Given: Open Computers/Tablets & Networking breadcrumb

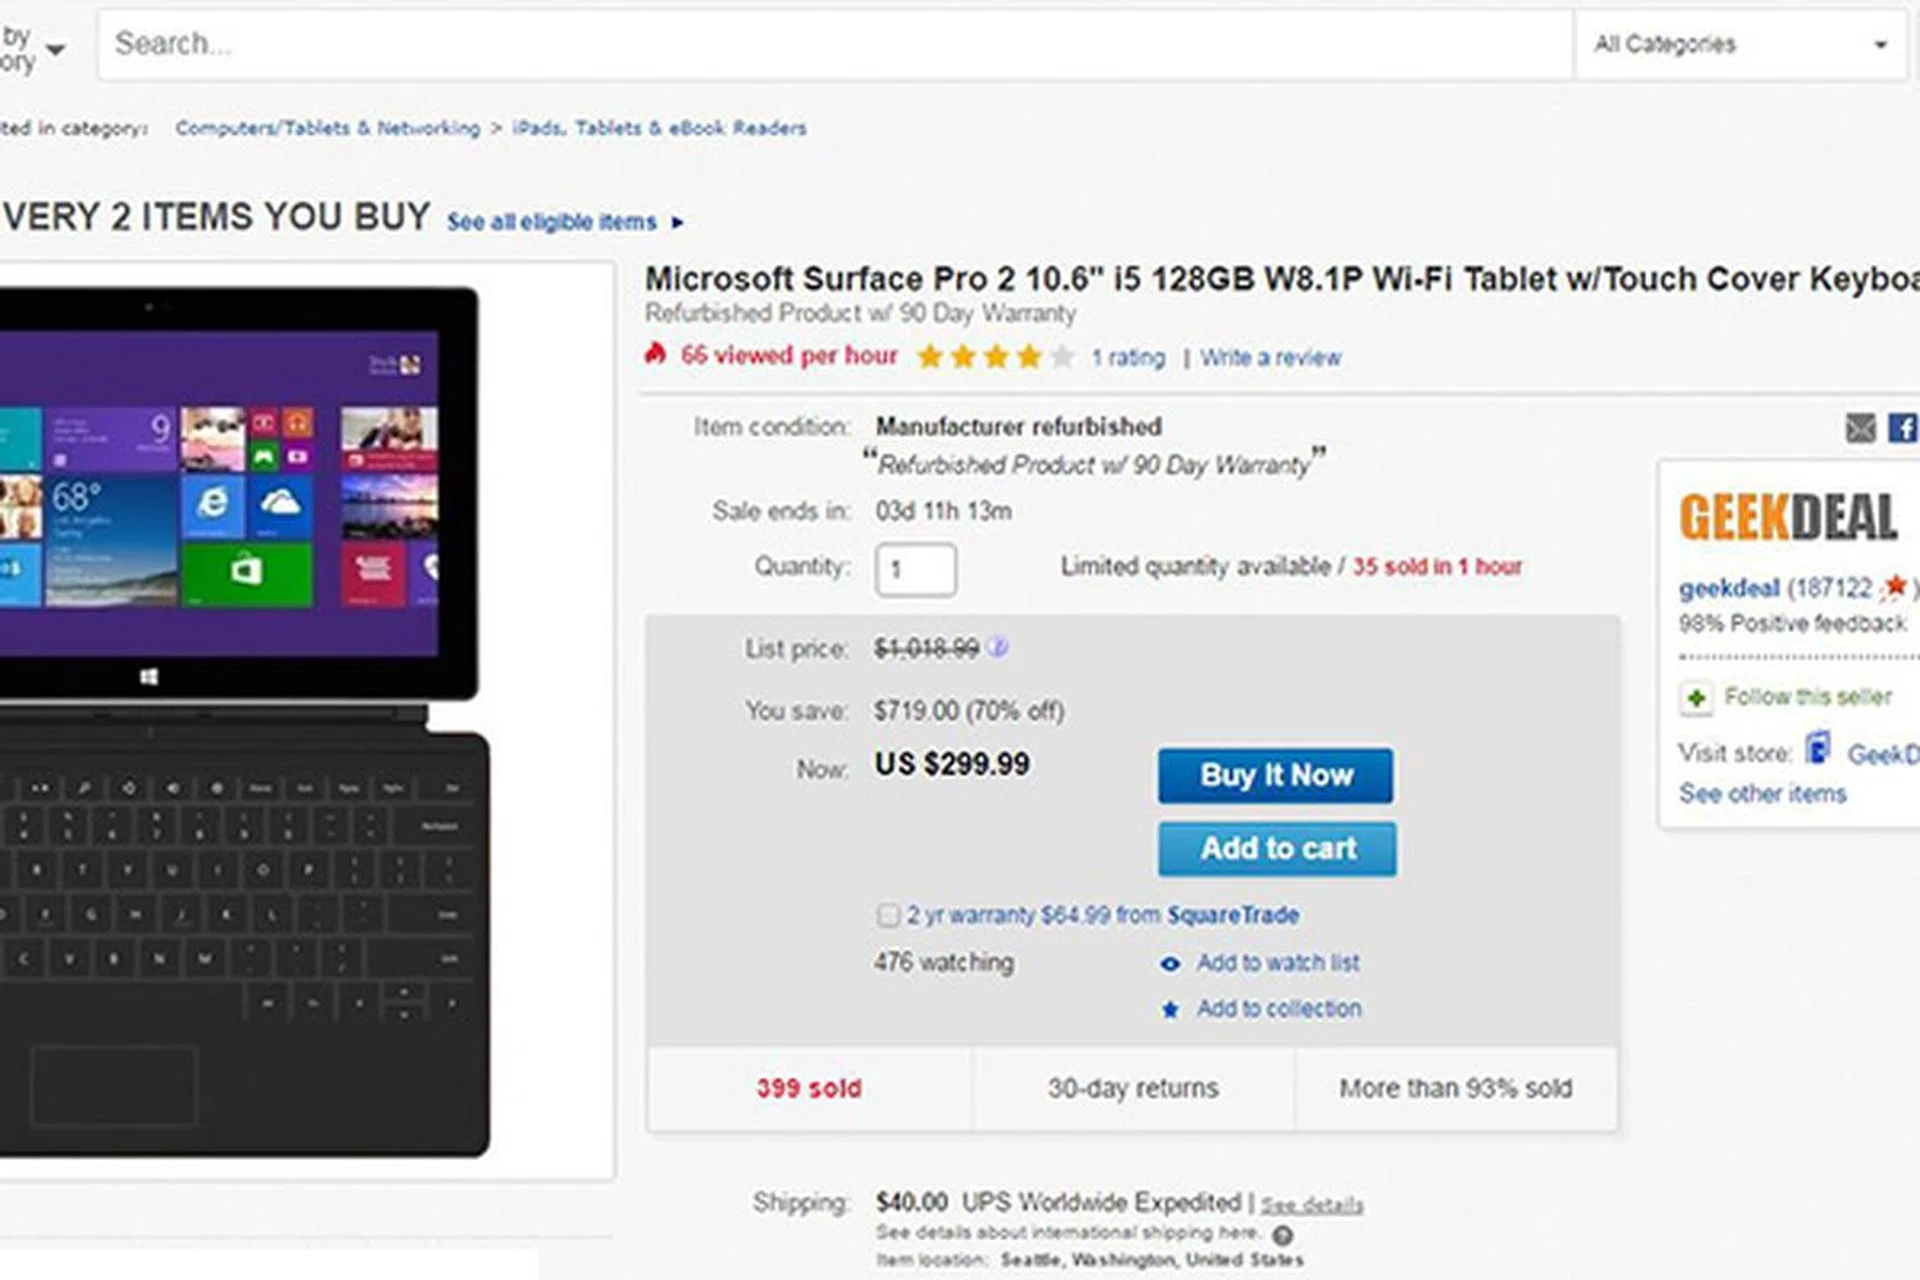Looking at the screenshot, I should coord(327,128).
